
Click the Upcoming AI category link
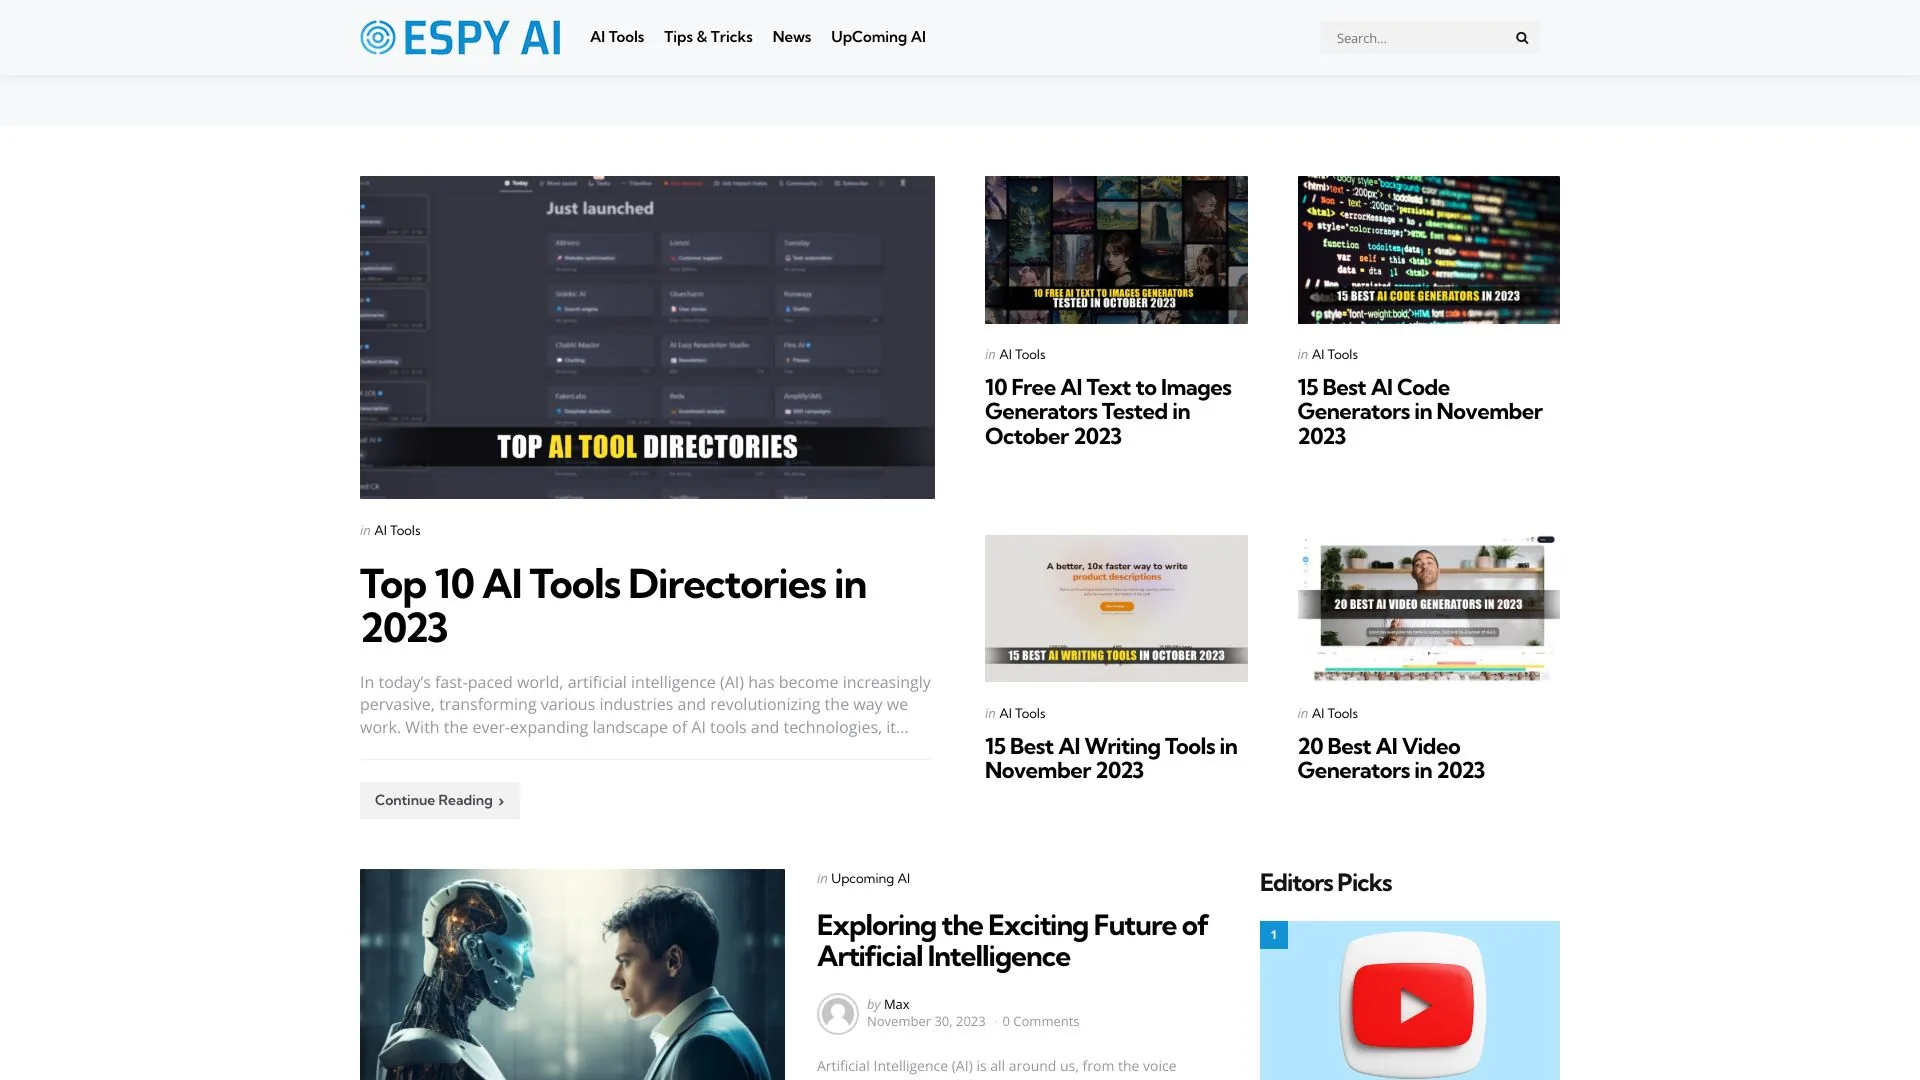tap(870, 879)
